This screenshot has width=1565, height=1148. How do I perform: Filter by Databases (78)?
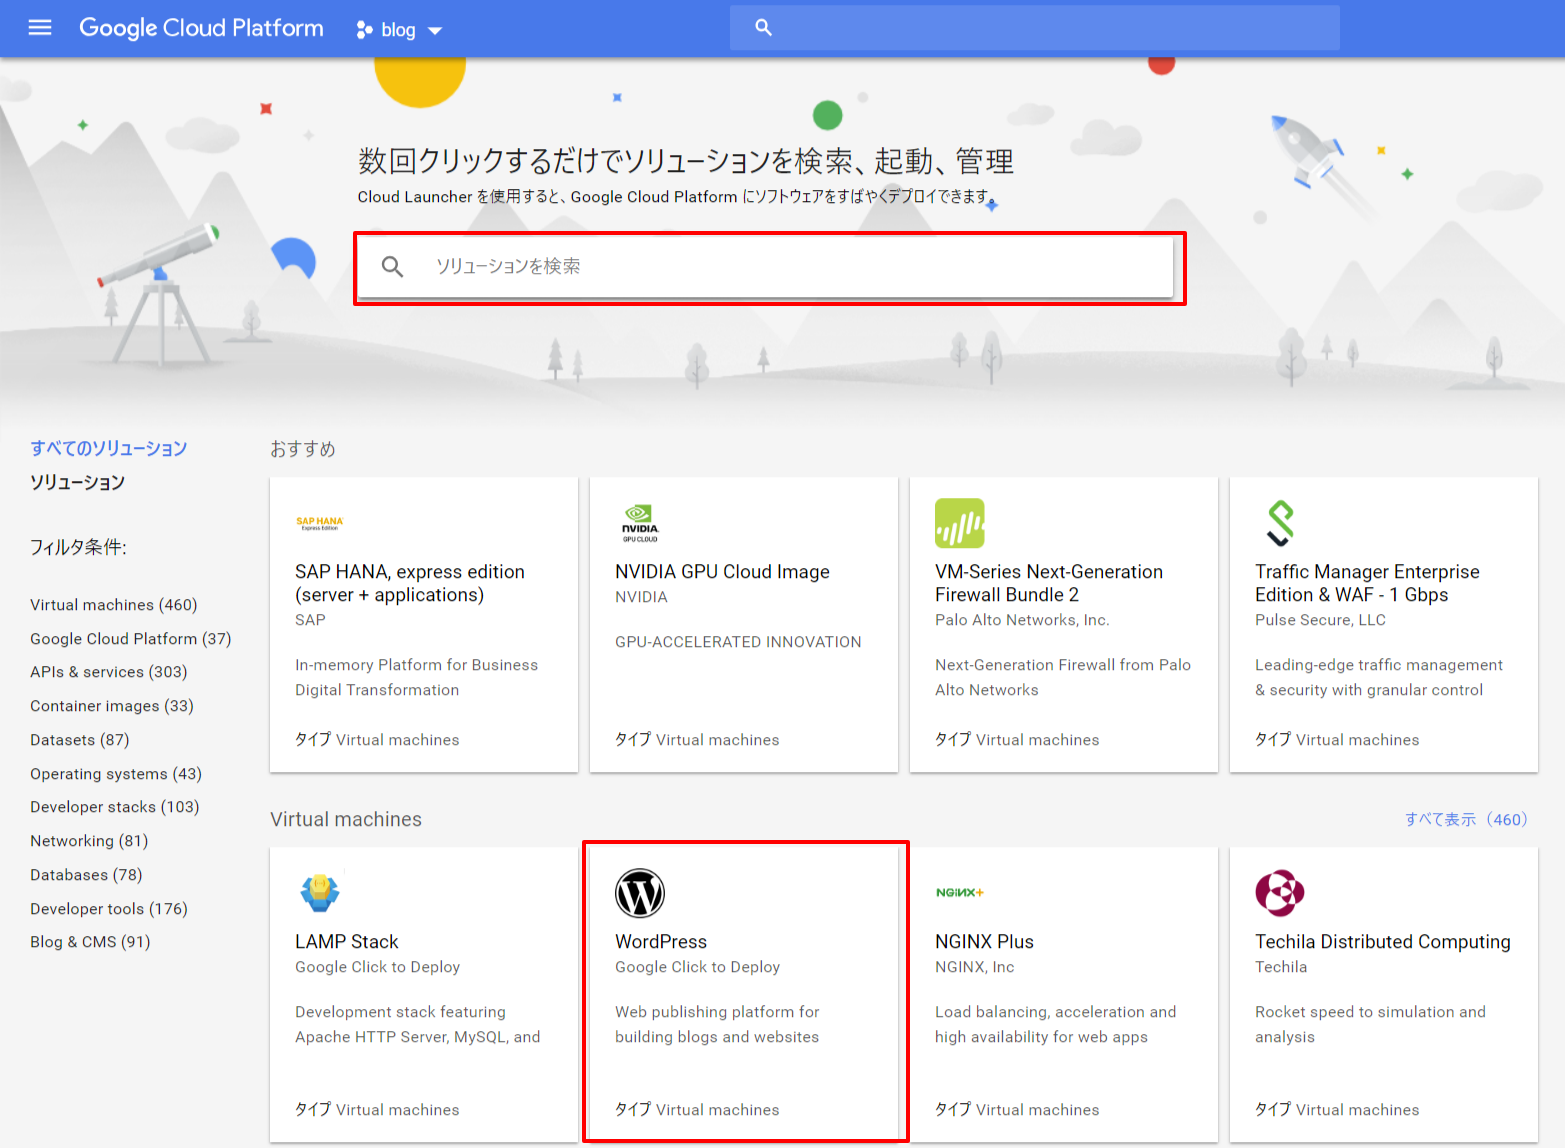[x=86, y=875]
